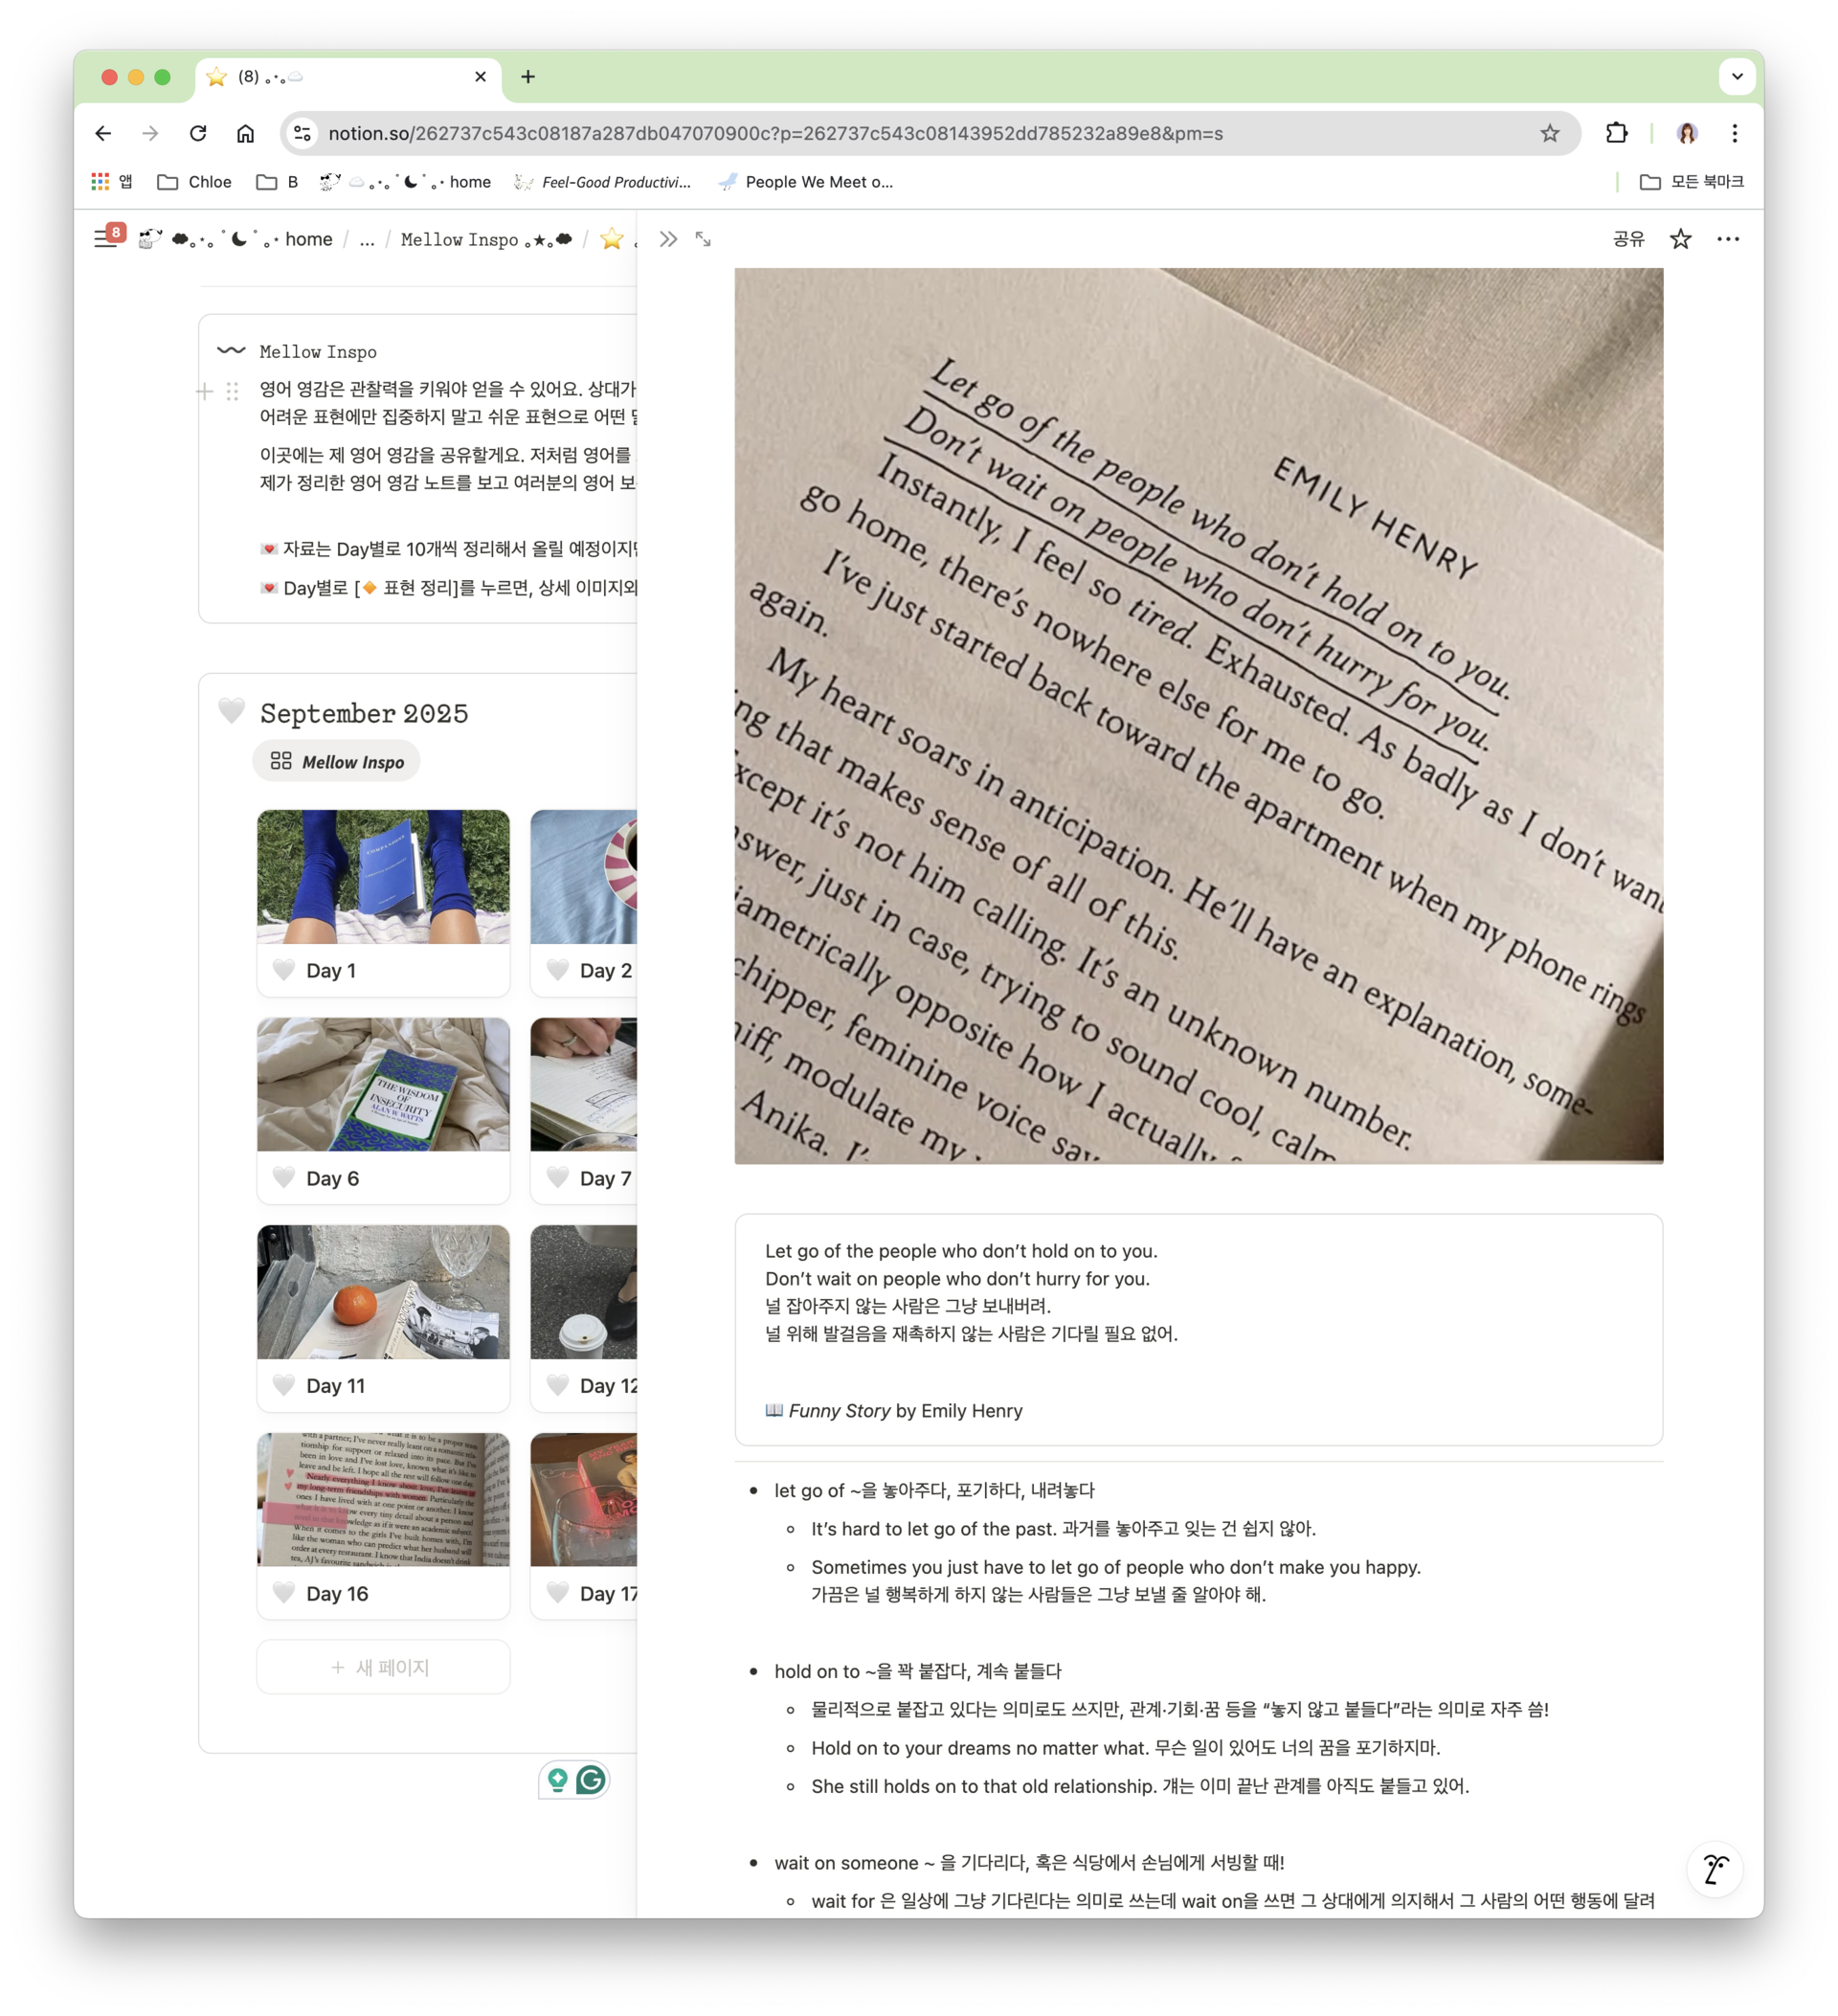Select the Mellow Inspo gallery view tab
This screenshot has width=1838, height=2016.
(x=337, y=762)
